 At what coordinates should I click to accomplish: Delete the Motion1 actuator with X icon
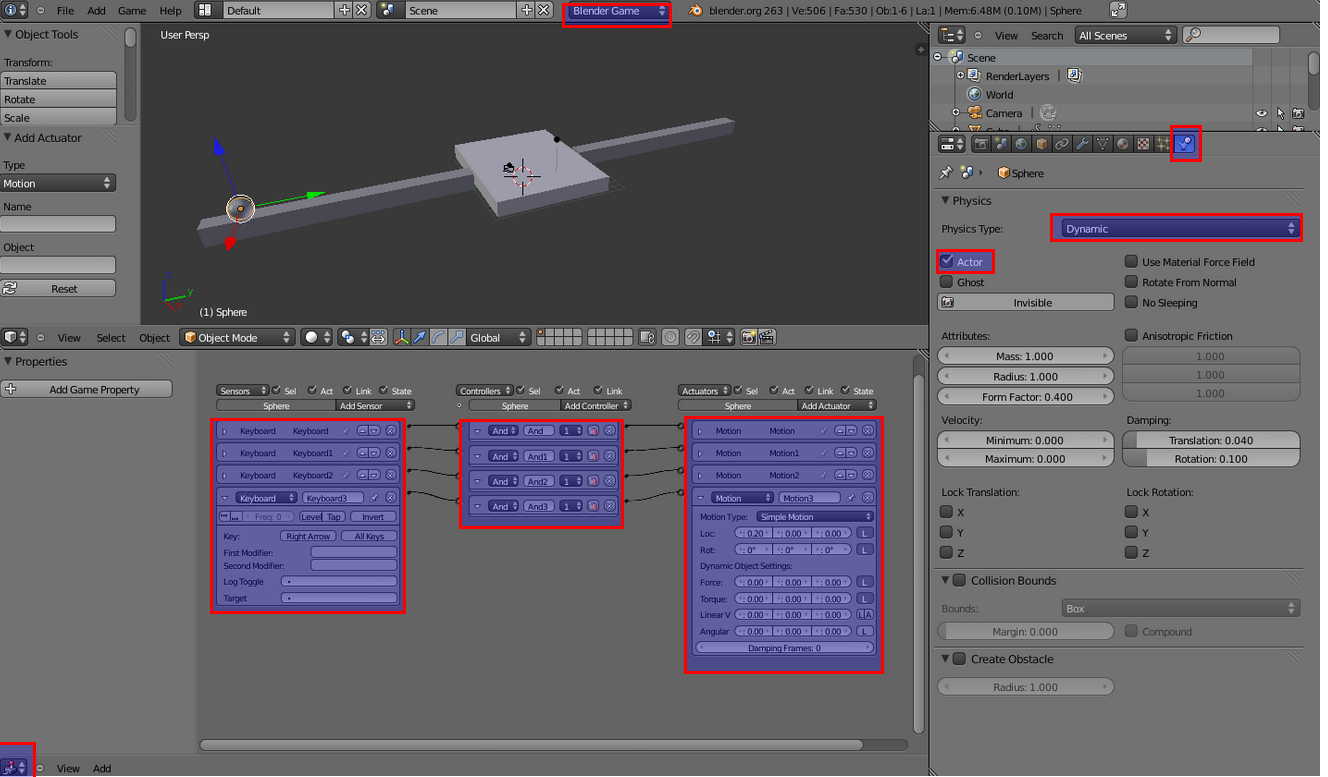868,453
